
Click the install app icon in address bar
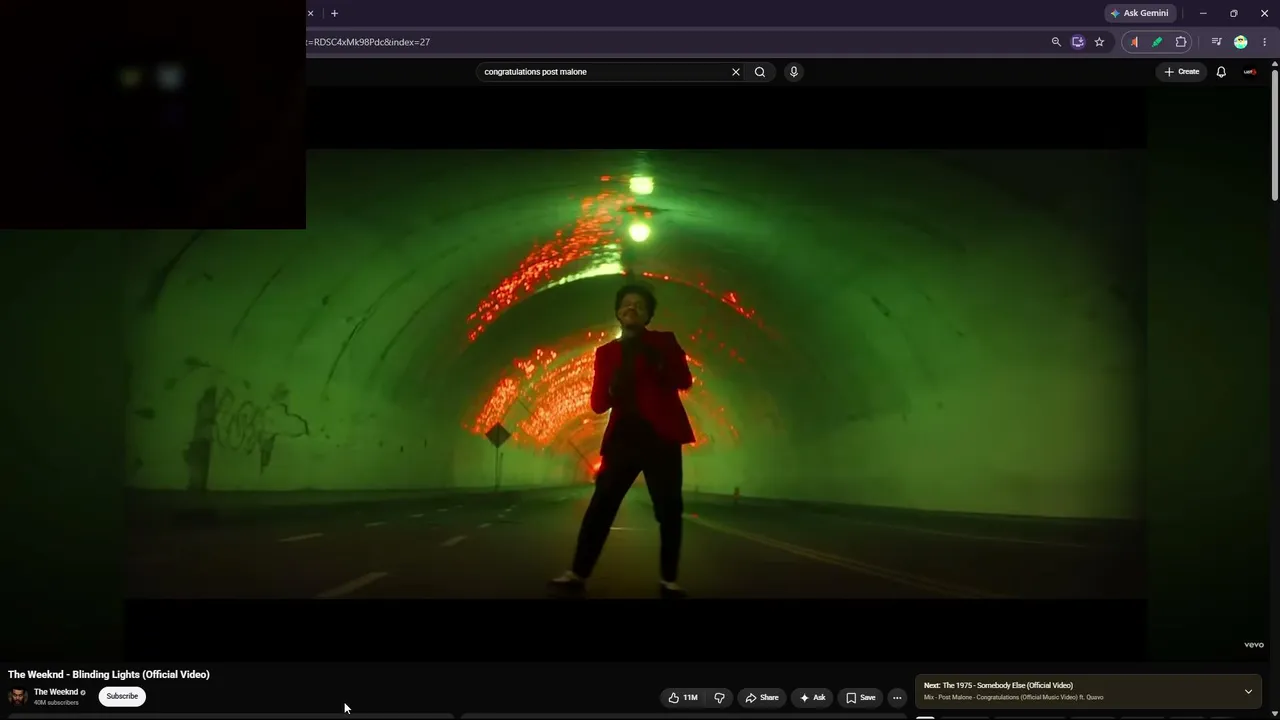[1078, 42]
